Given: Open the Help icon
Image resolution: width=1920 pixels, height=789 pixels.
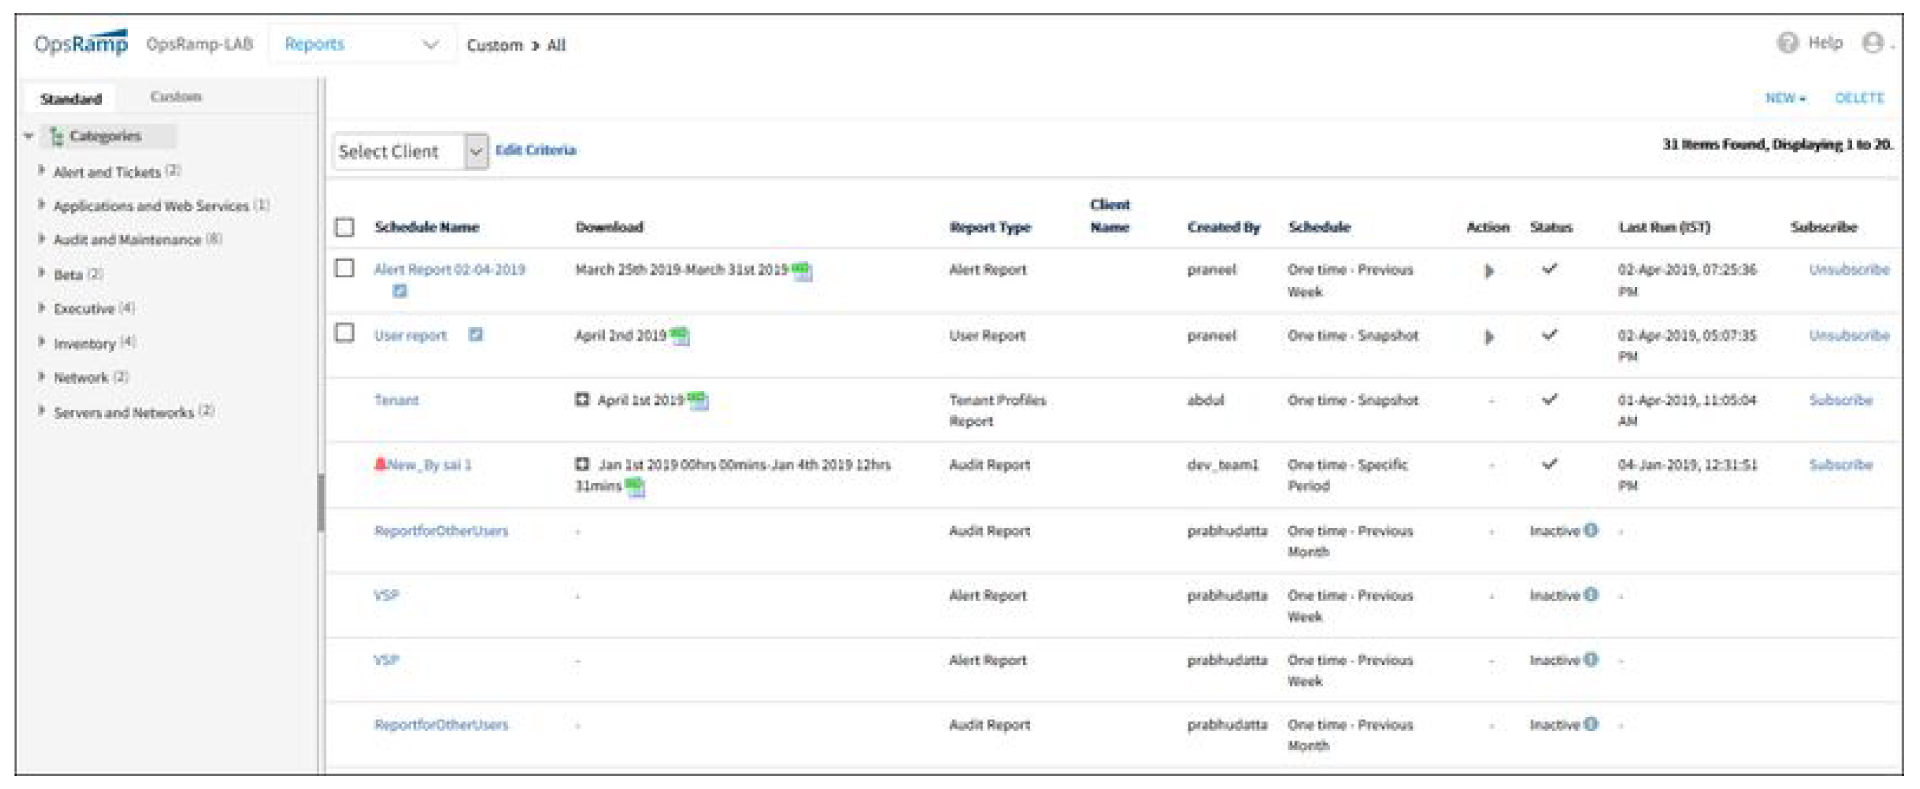Looking at the screenshot, I should coord(1787,43).
